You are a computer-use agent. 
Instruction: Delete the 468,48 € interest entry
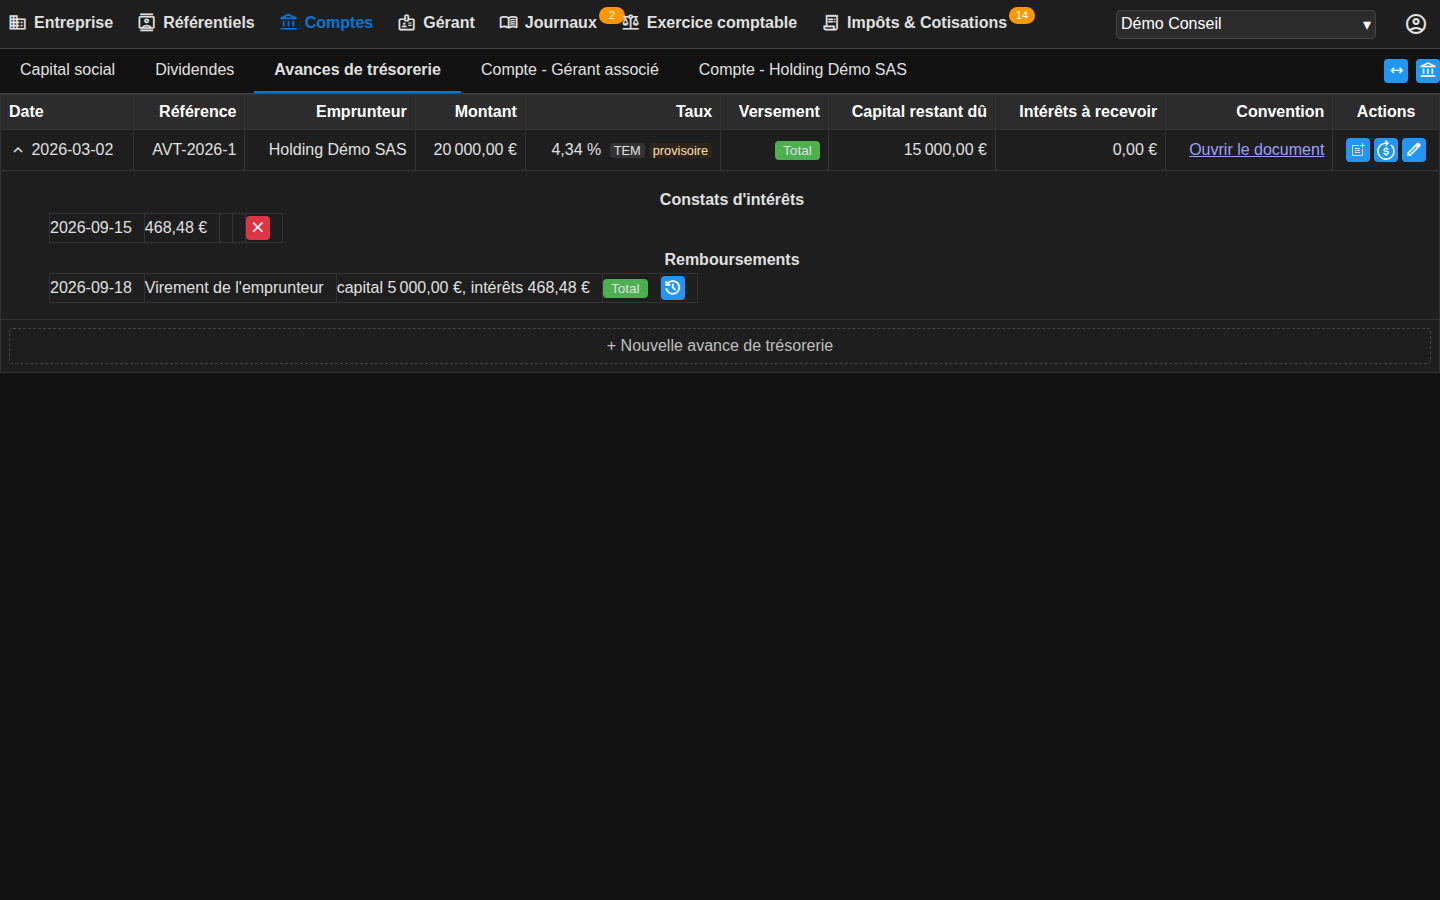(258, 228)
